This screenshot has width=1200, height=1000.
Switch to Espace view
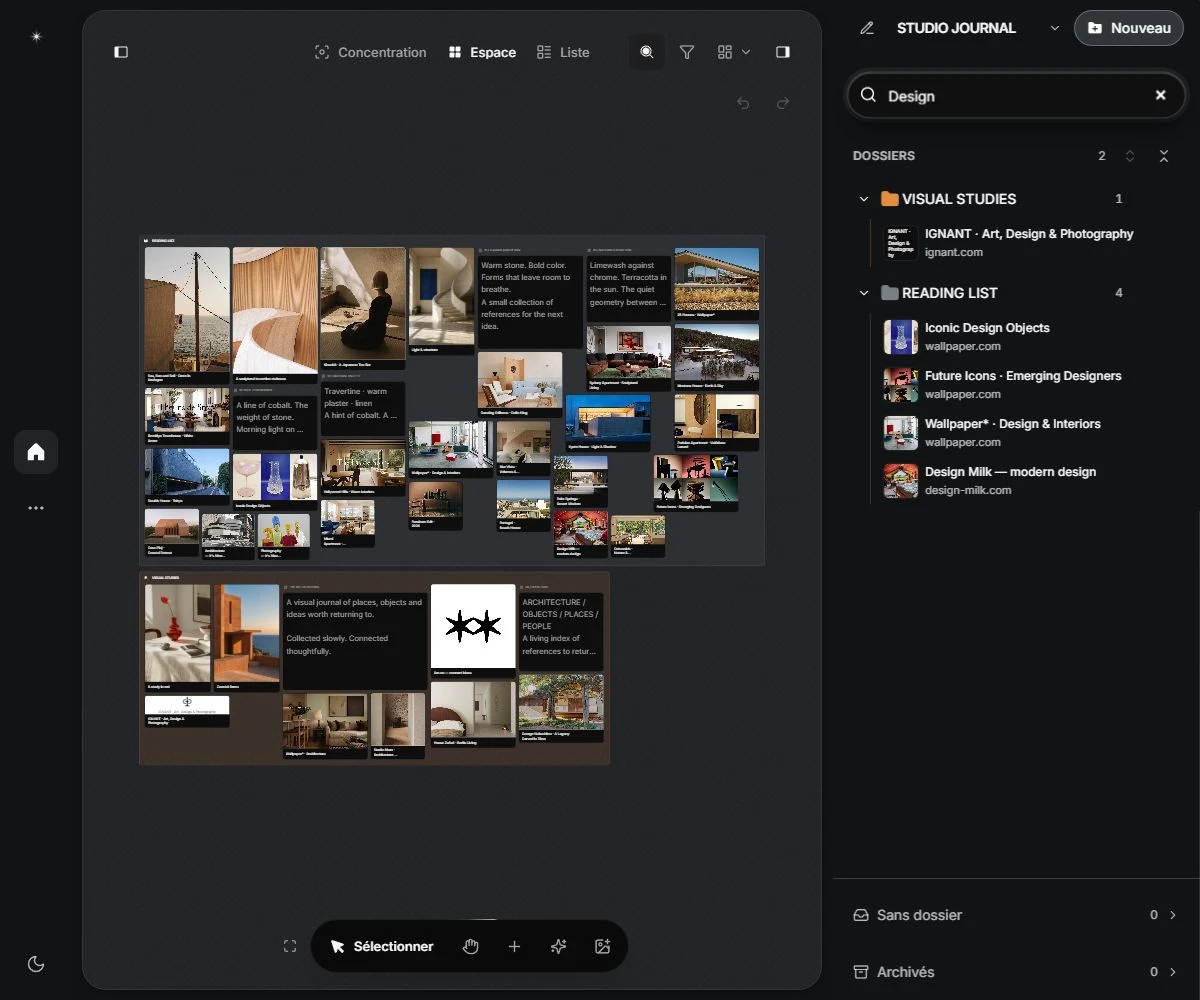(482, 52)
